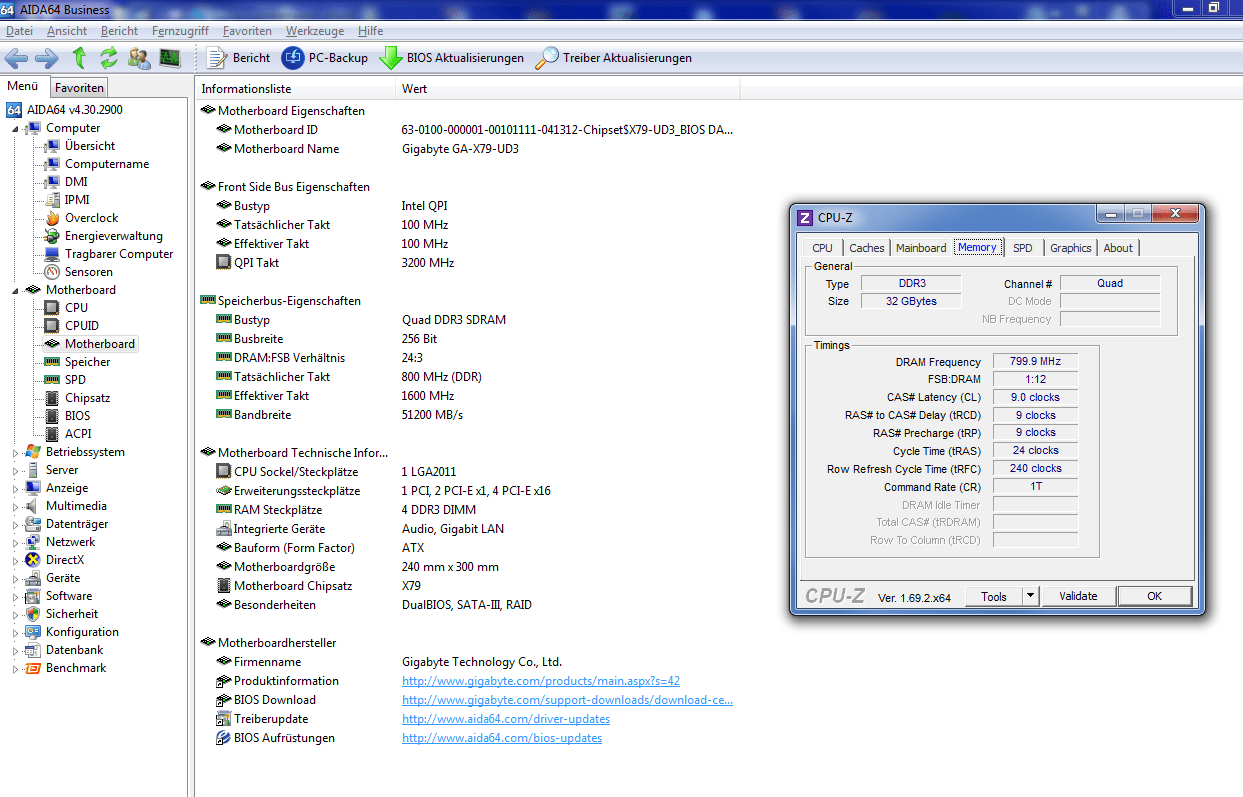Click the Tools button in CPU-Z
This screenshot has width=1243, height=797.
(994, 596)
